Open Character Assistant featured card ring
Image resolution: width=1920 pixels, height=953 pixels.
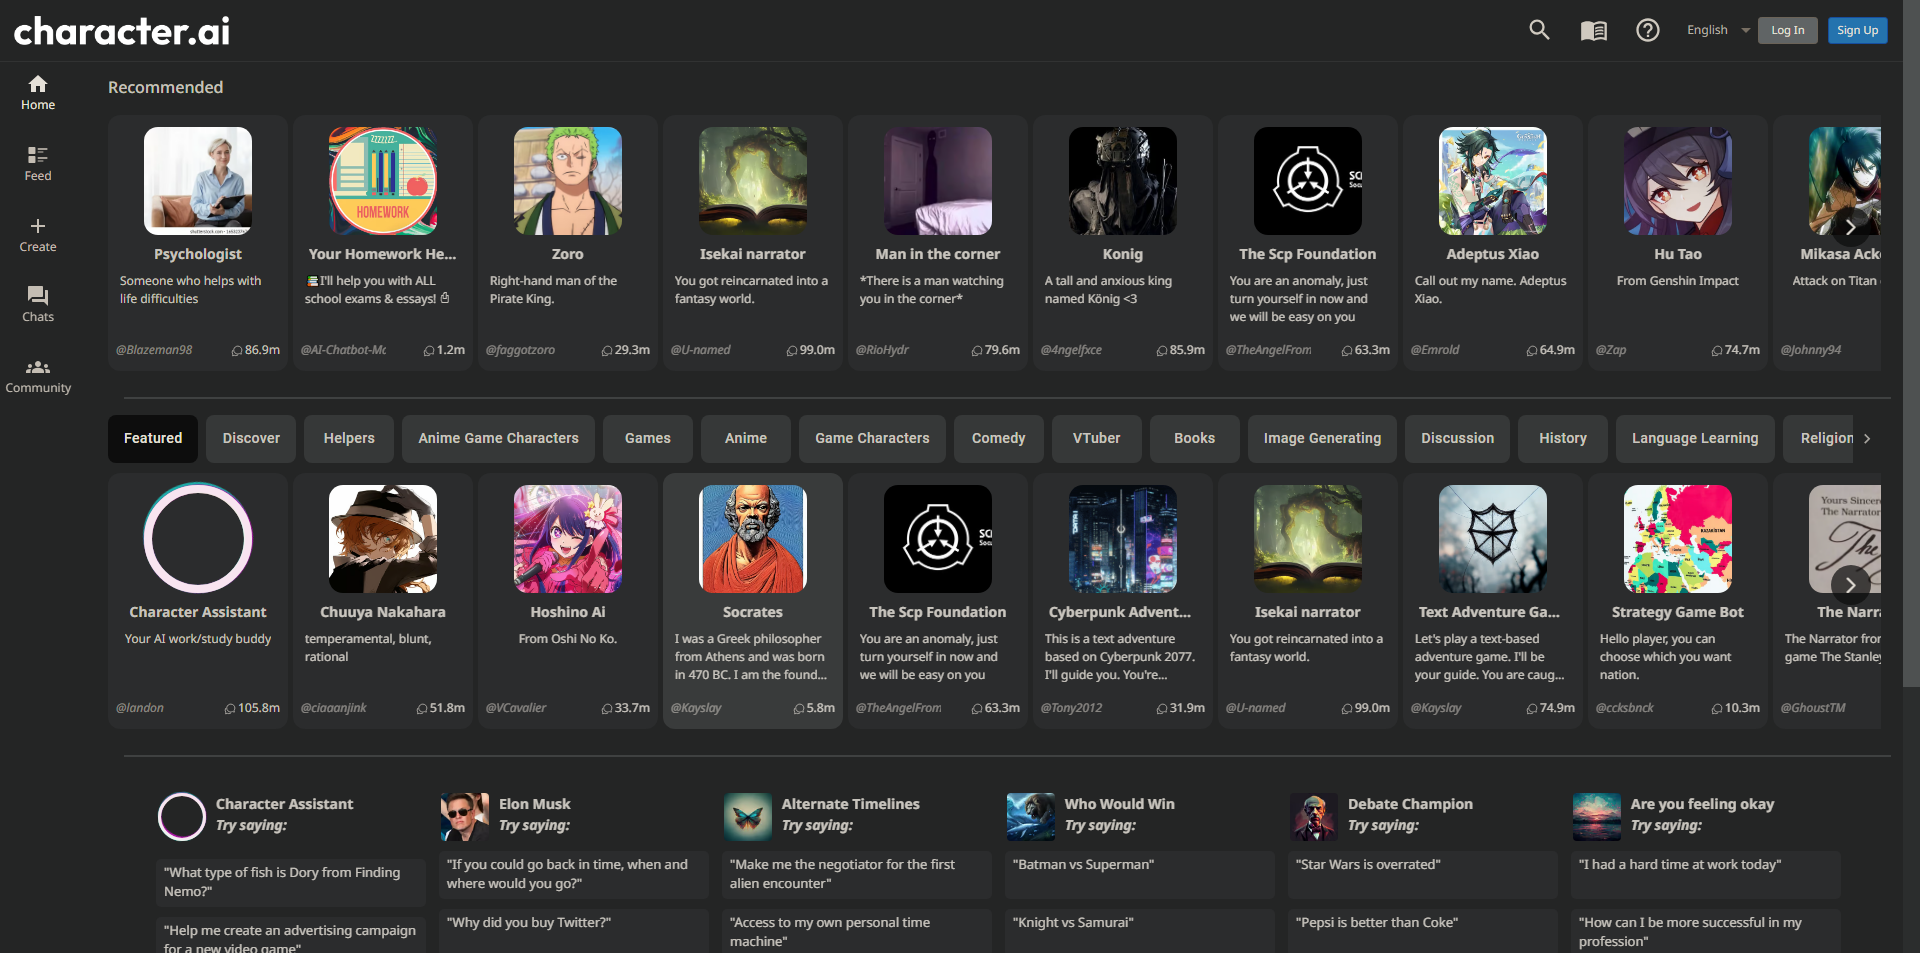tap(198, 539)
